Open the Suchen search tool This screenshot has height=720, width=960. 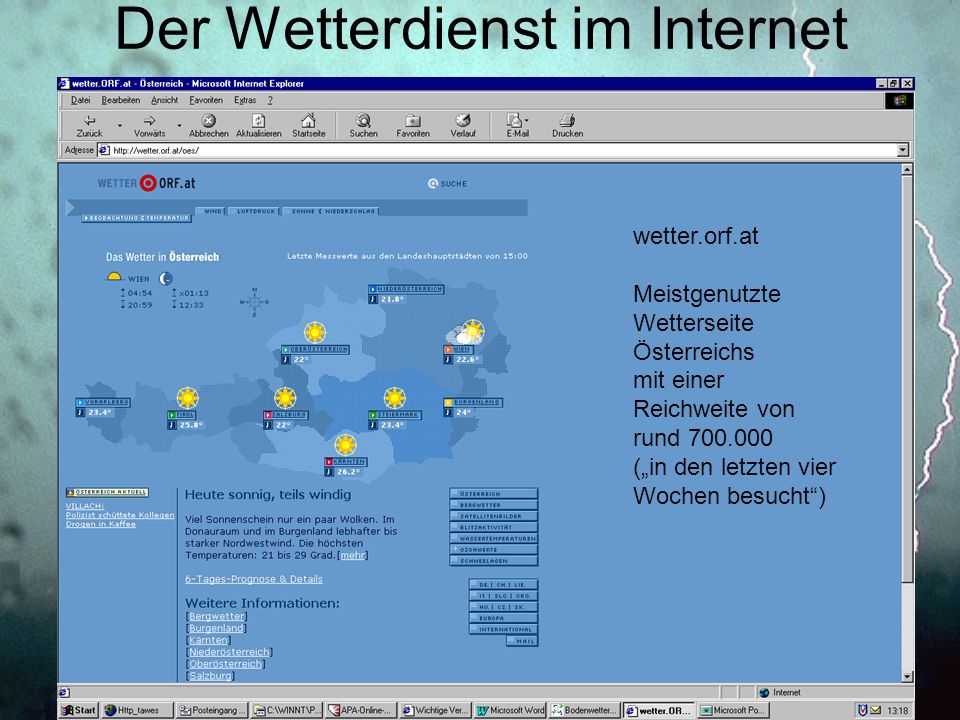pos(363,126)
